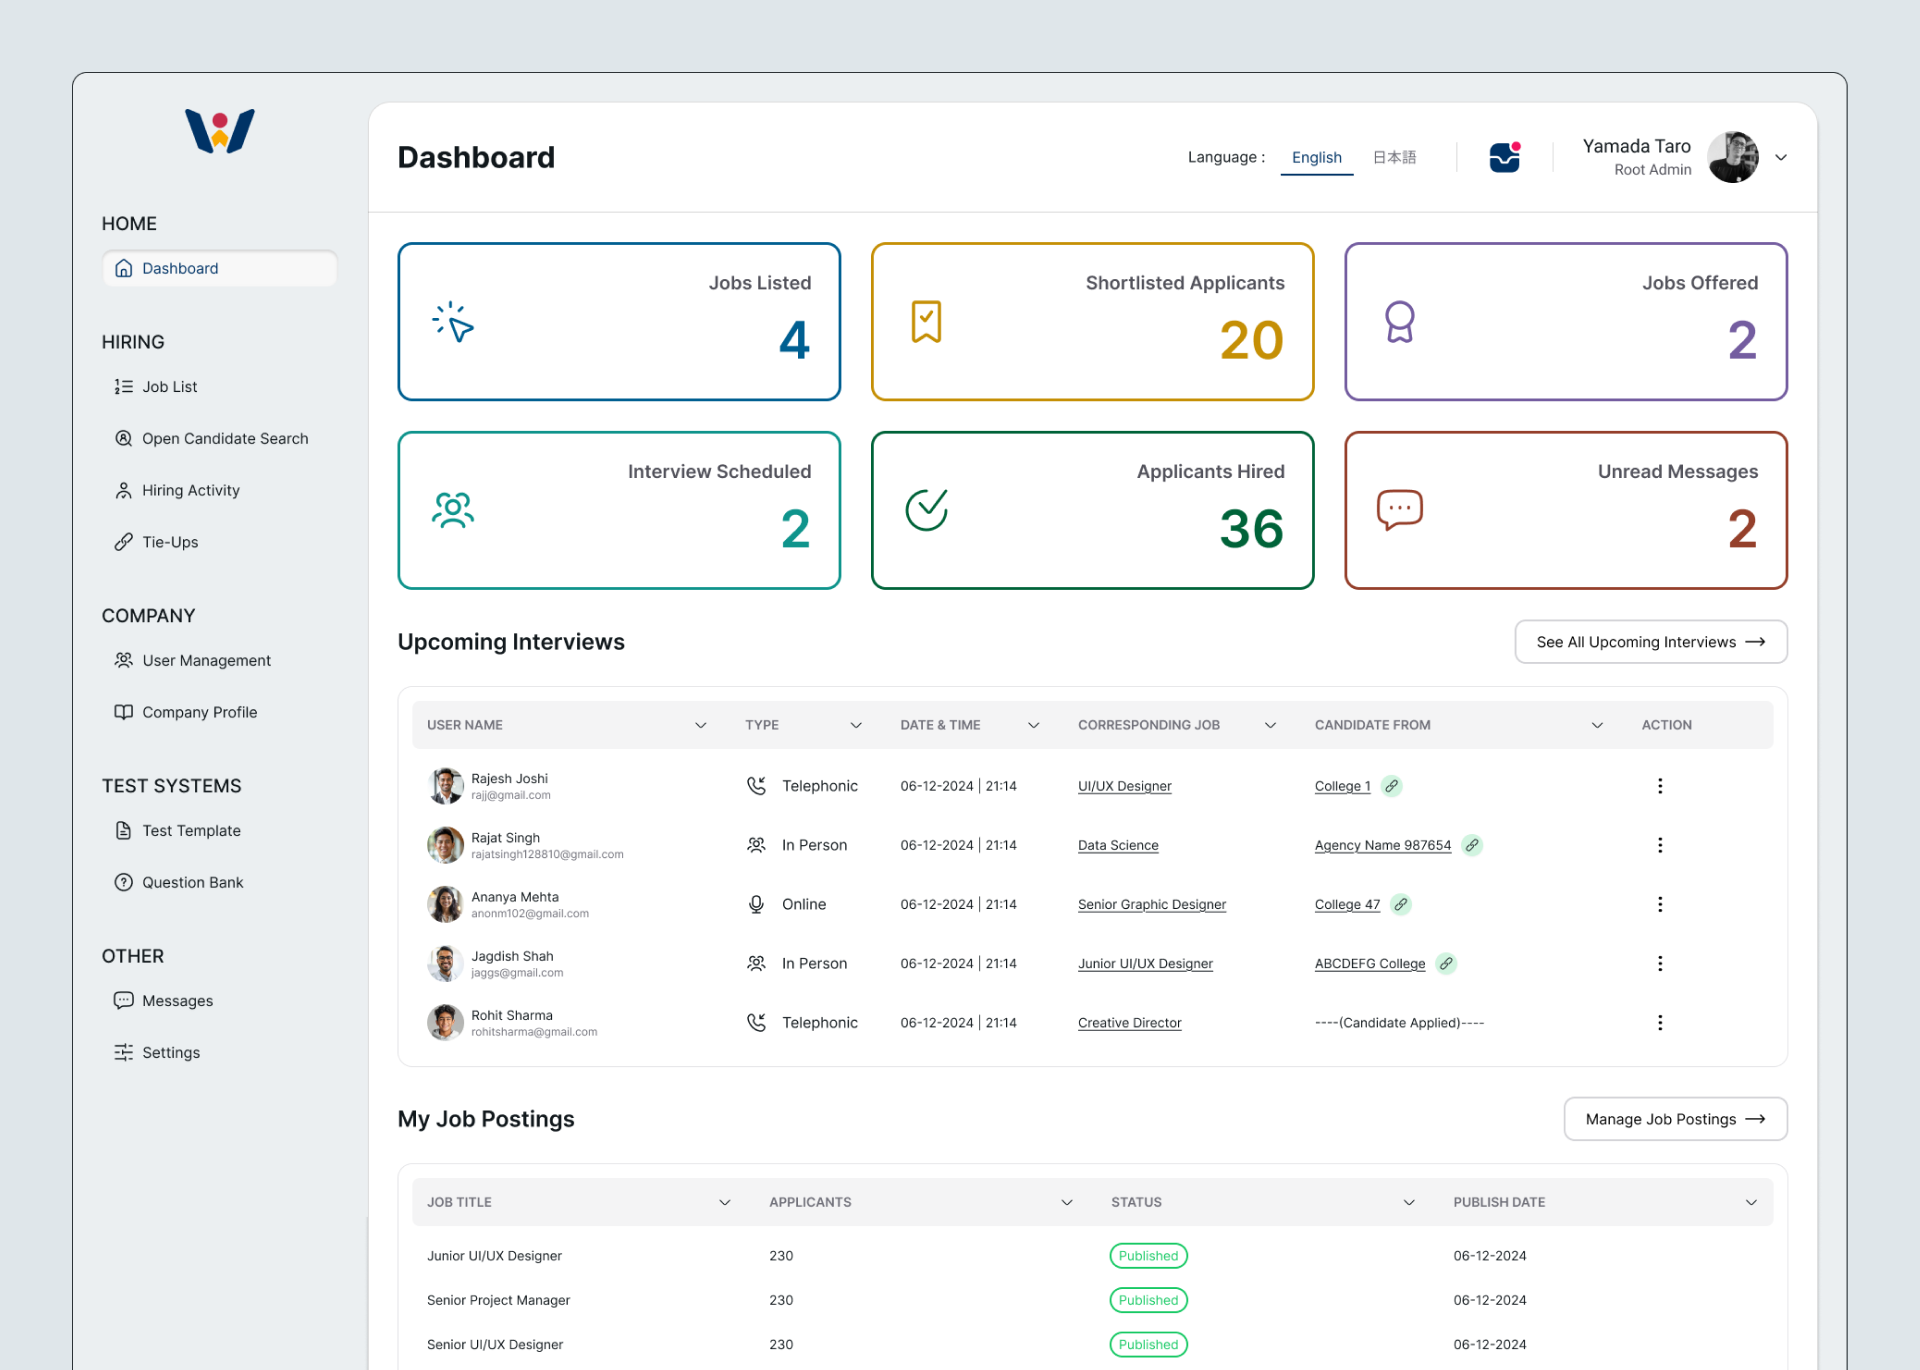Open Test Template in the sidebar
Viewport: 1920px width, 1370px height.
coord(177,830)
